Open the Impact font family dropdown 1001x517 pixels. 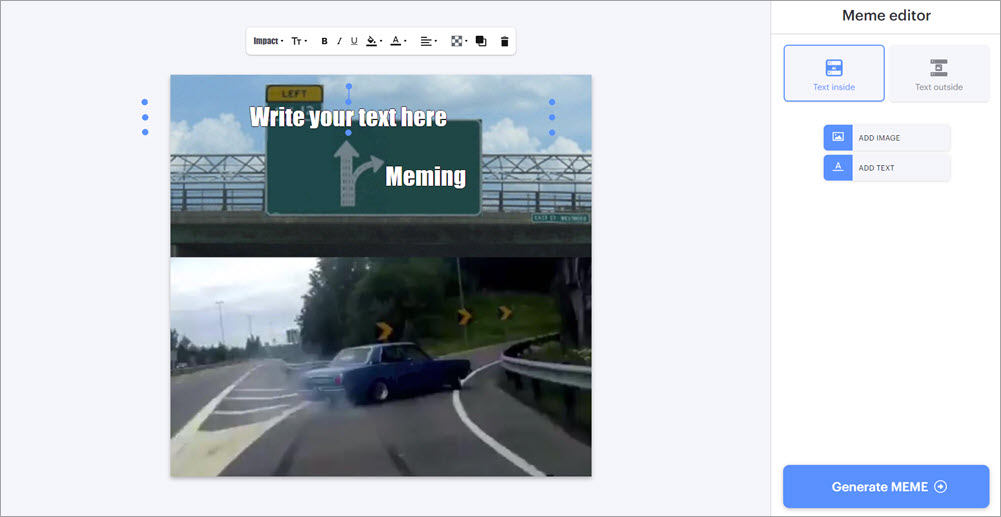[x=268, y=41]
